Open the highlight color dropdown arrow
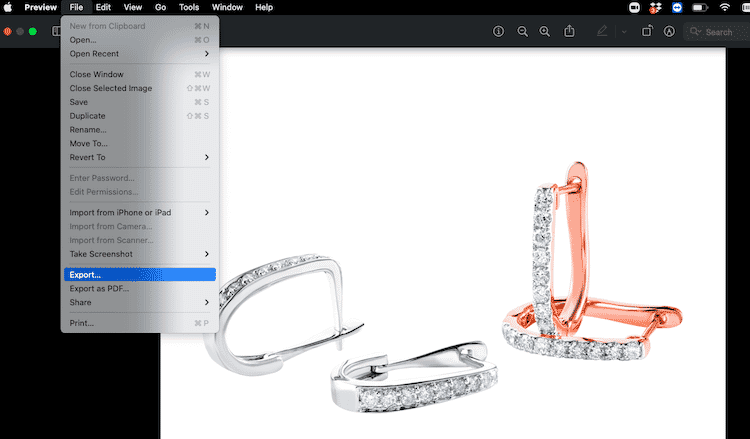Image resolution: width=750 pixels, height=439 pixels. [x=623, y=32]
